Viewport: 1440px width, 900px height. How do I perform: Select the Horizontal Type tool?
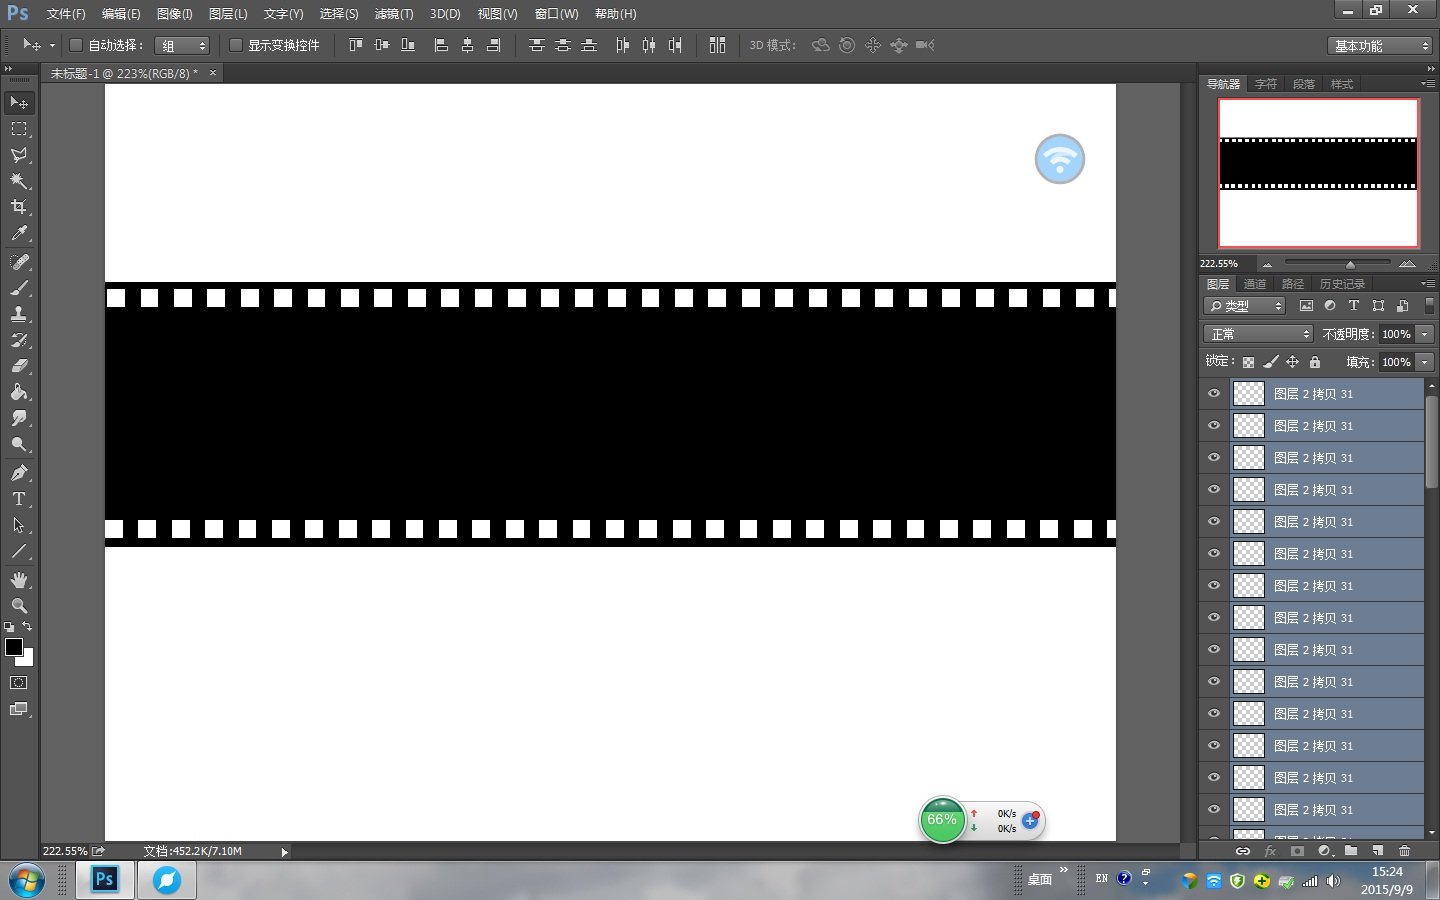tap(18, 499)
